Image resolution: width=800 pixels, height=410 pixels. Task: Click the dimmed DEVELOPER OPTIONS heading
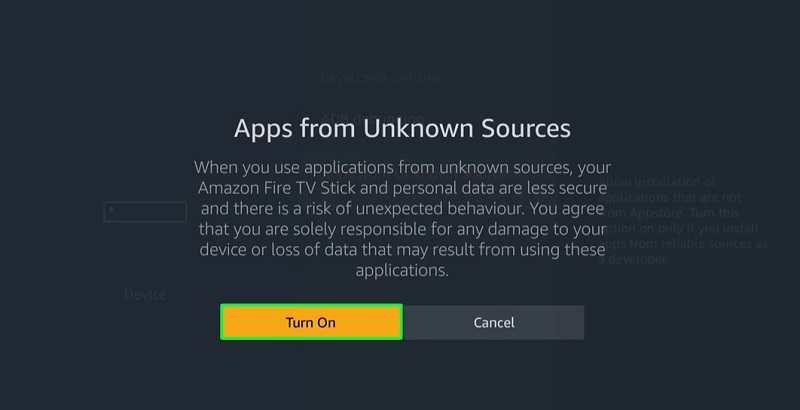(x=381, y=79)
